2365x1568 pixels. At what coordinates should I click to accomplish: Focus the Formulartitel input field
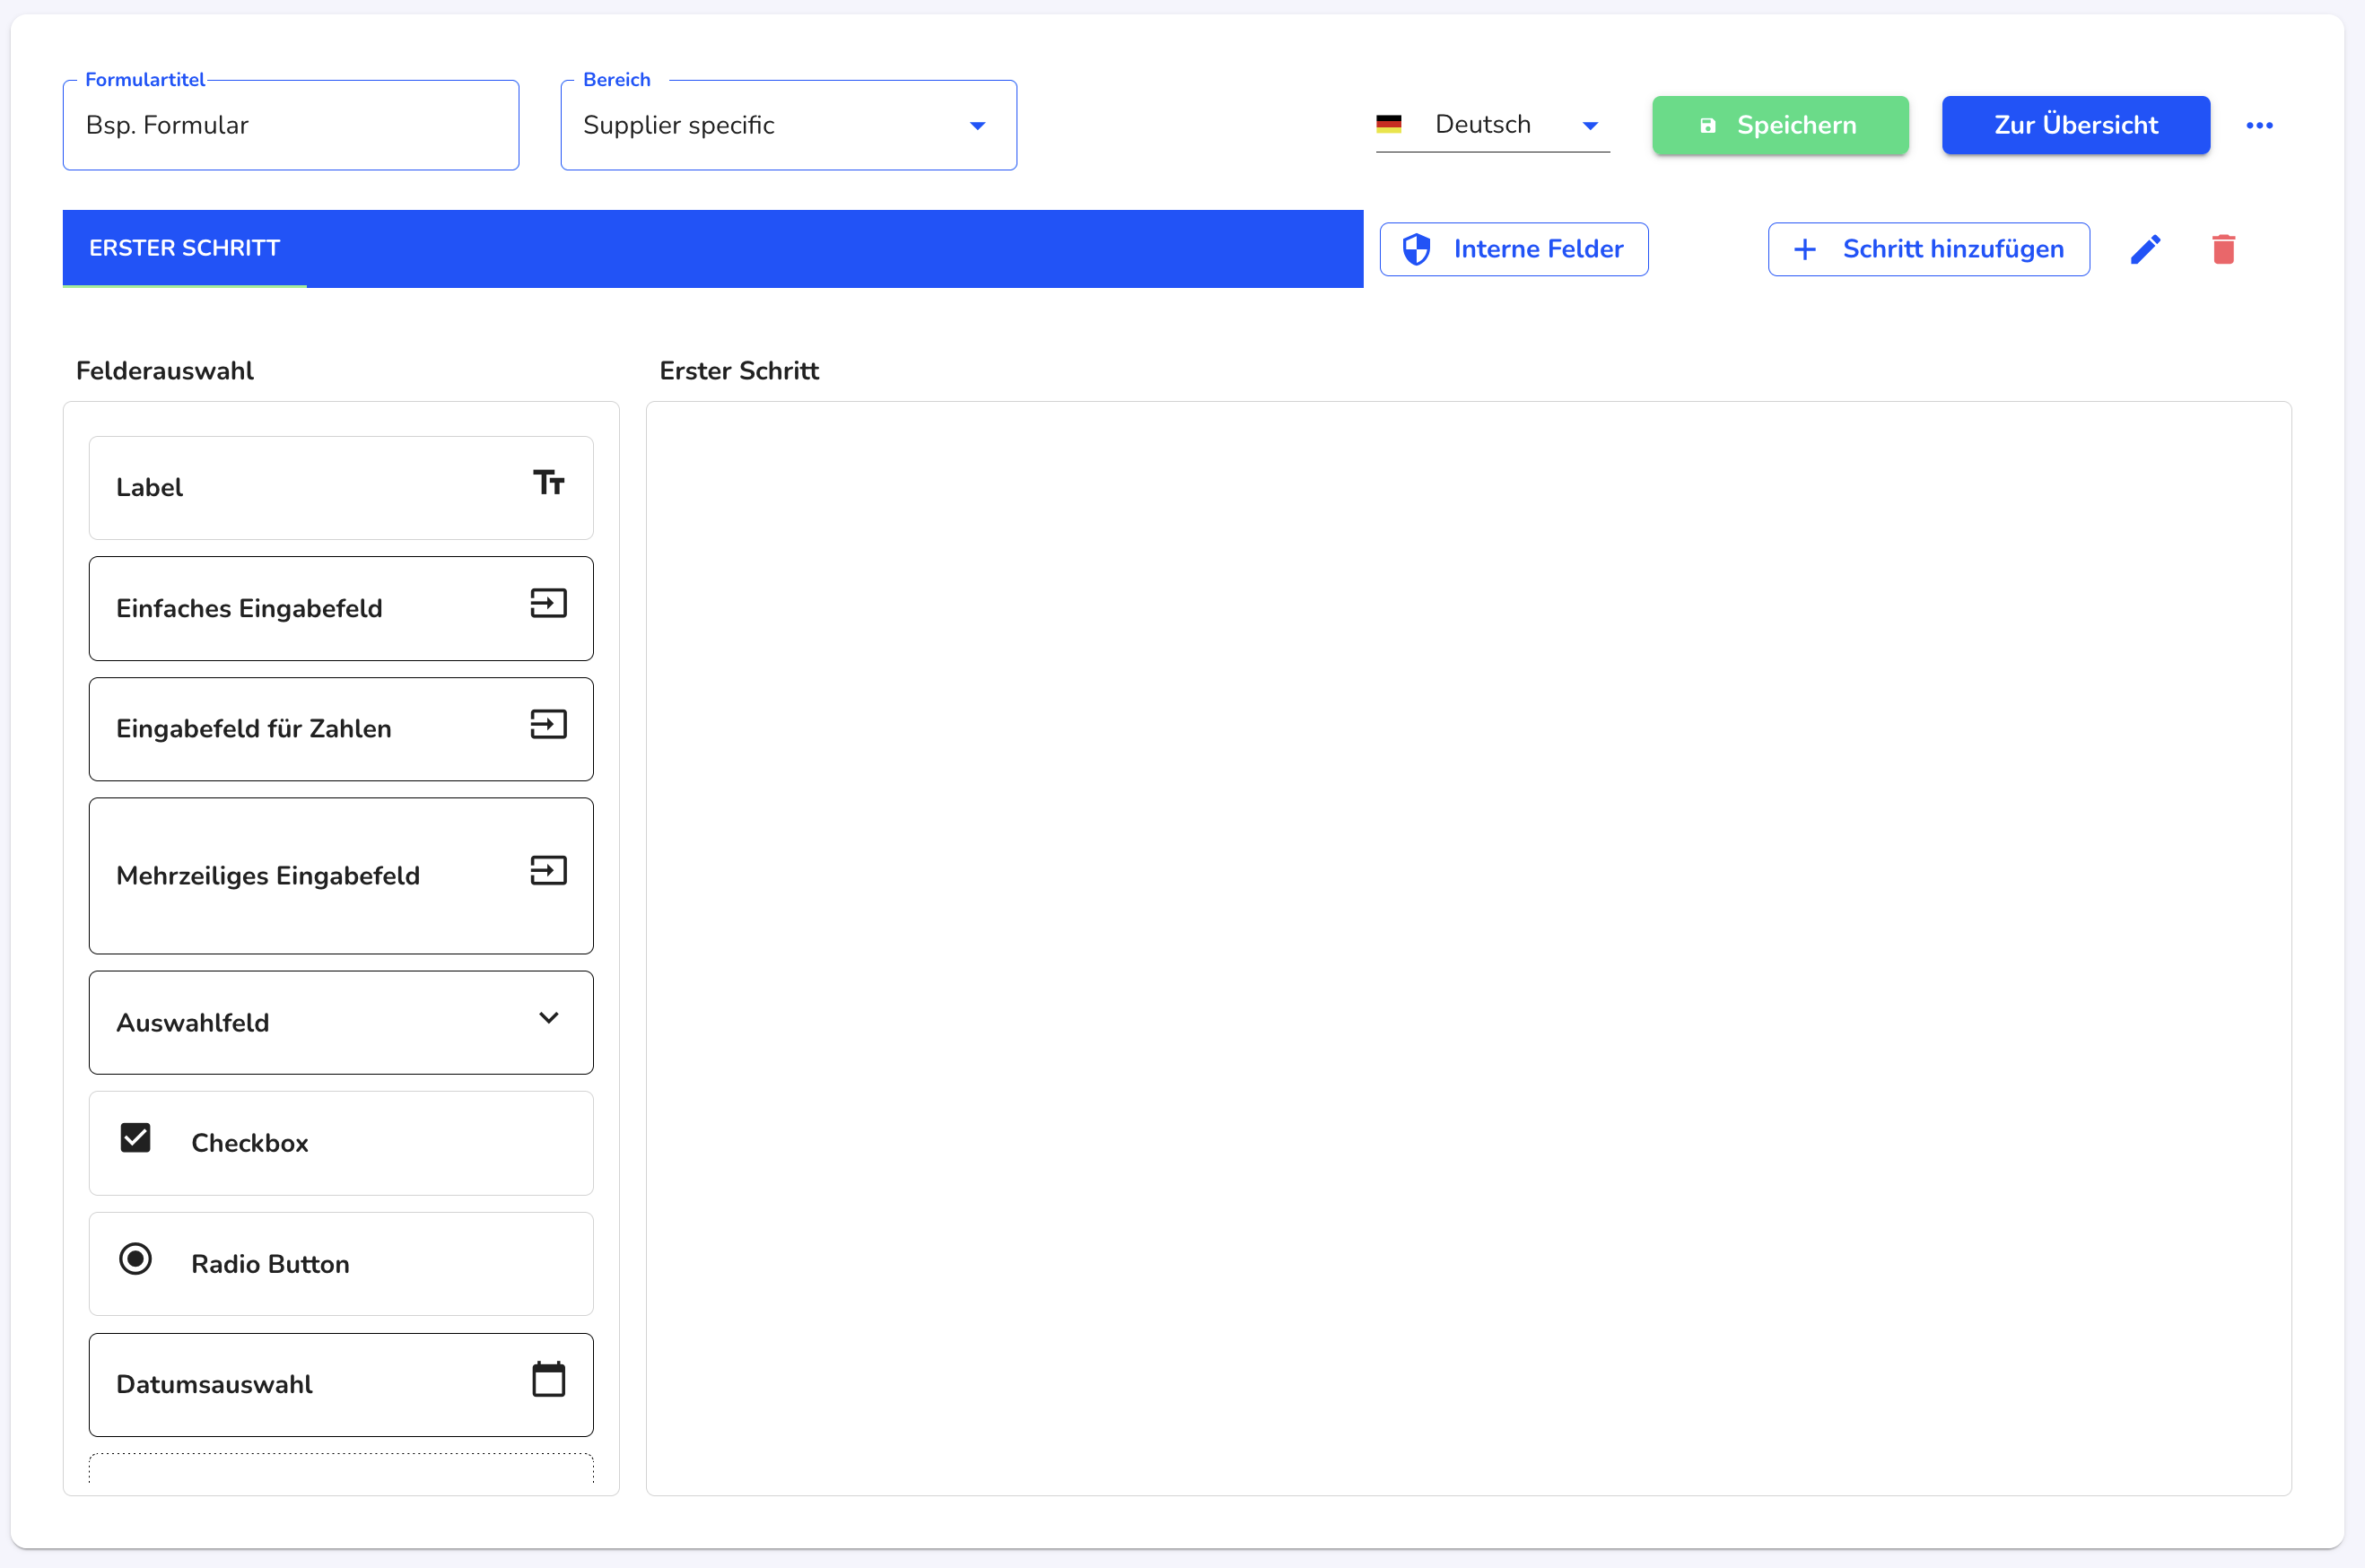(x=291, y=125)
